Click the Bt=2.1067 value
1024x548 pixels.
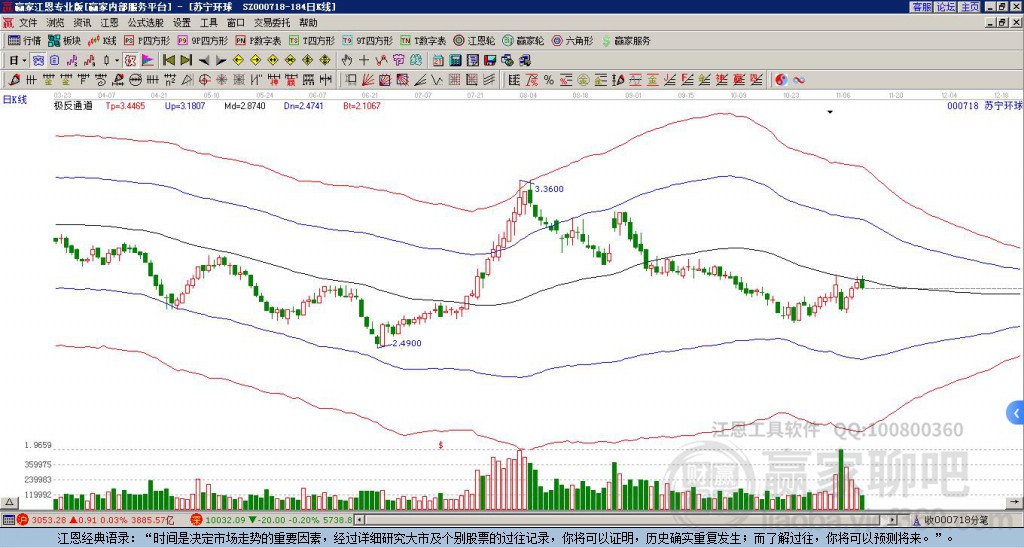click(362, 105)
